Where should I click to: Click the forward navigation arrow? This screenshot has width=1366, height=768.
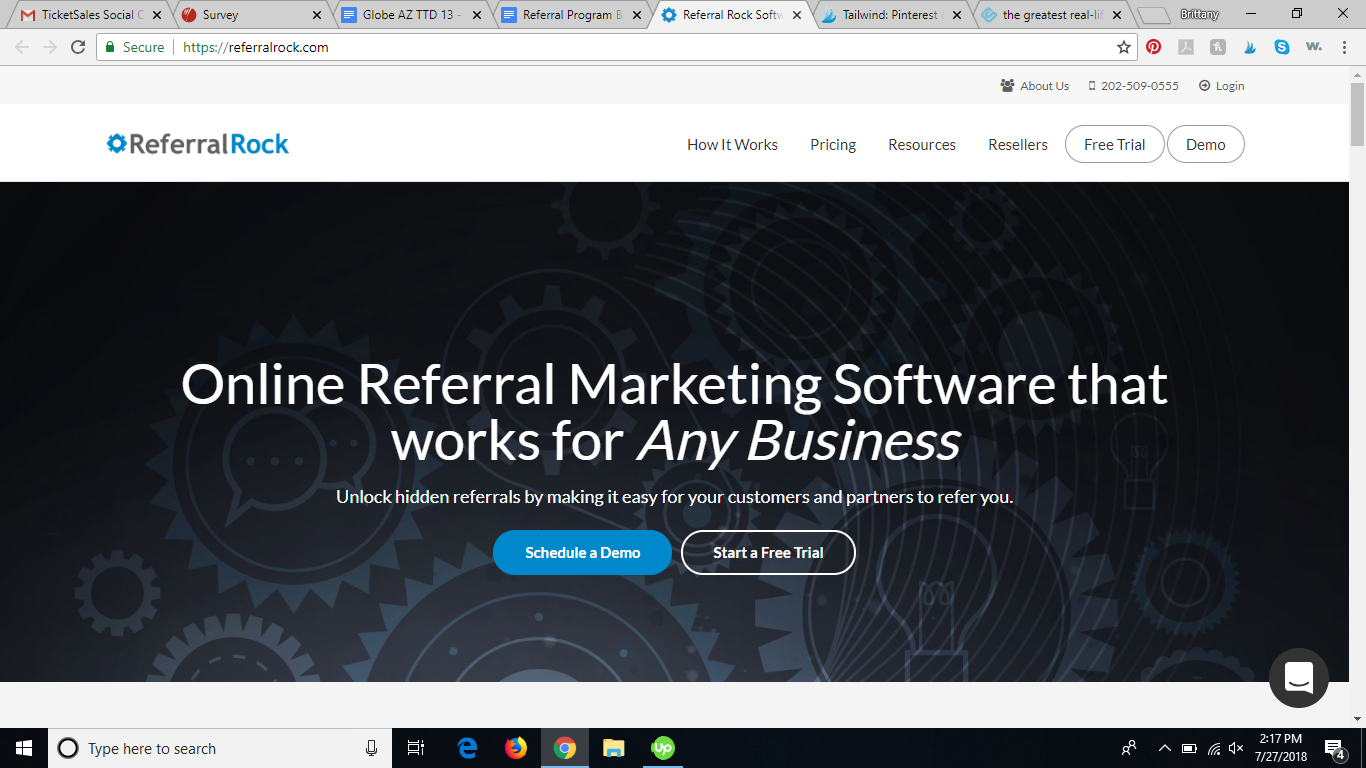coord(50,47)
